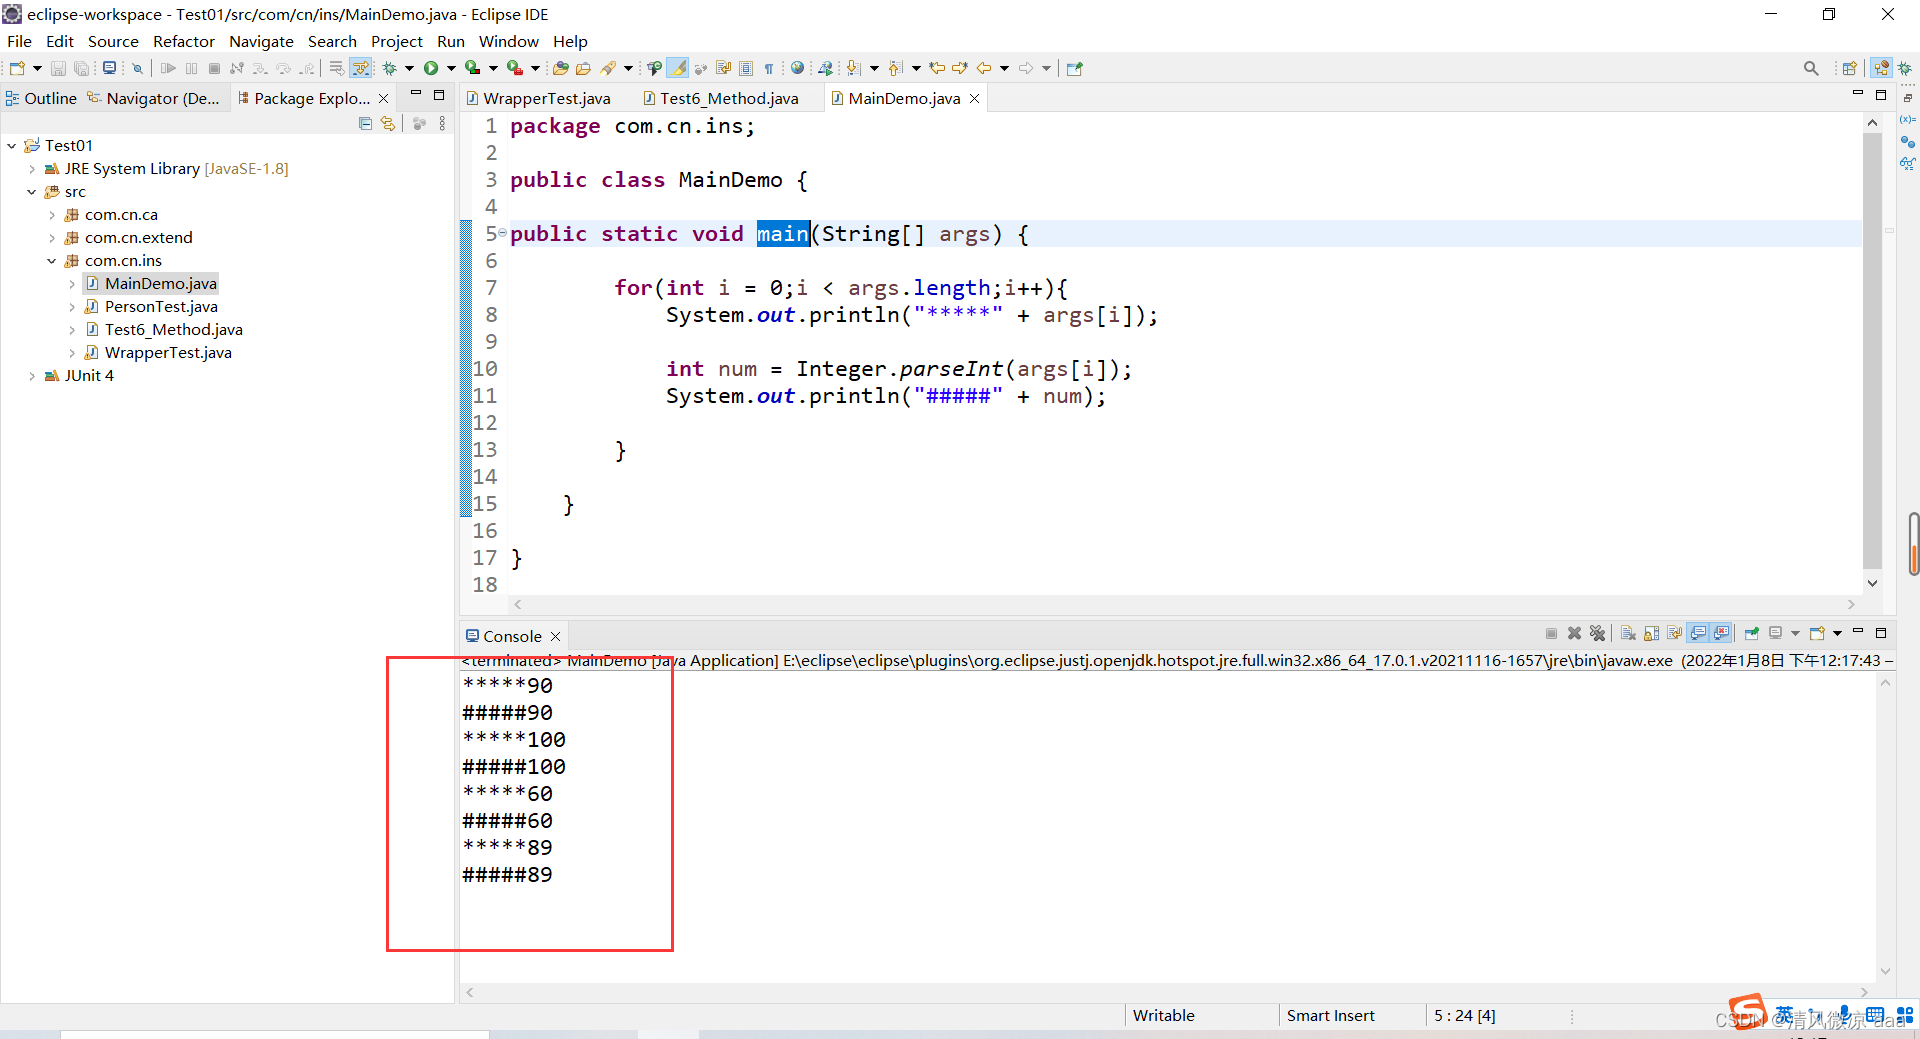Click Remove Launch in Console toolbar

pos(1574,633)
